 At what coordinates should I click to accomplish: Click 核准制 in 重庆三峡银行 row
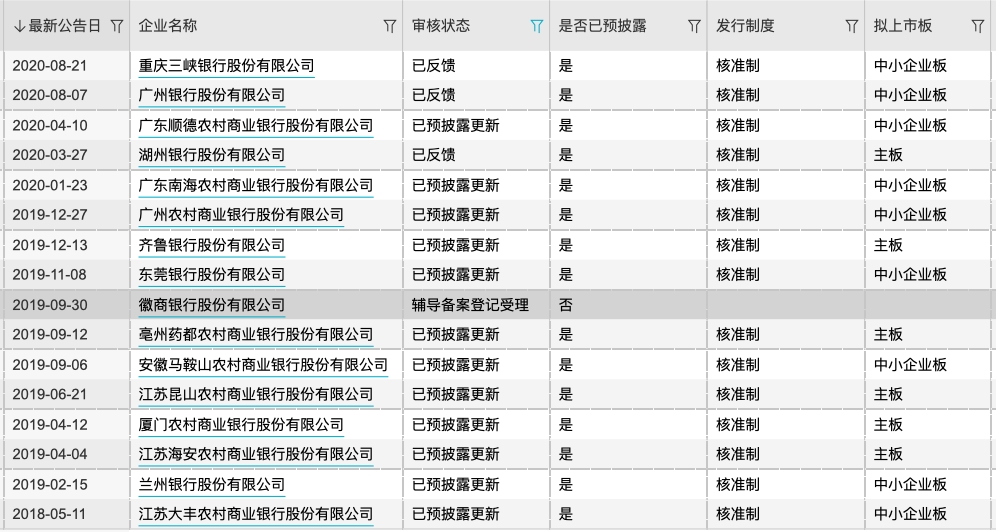pyautogui.click(x=737, y=65)
